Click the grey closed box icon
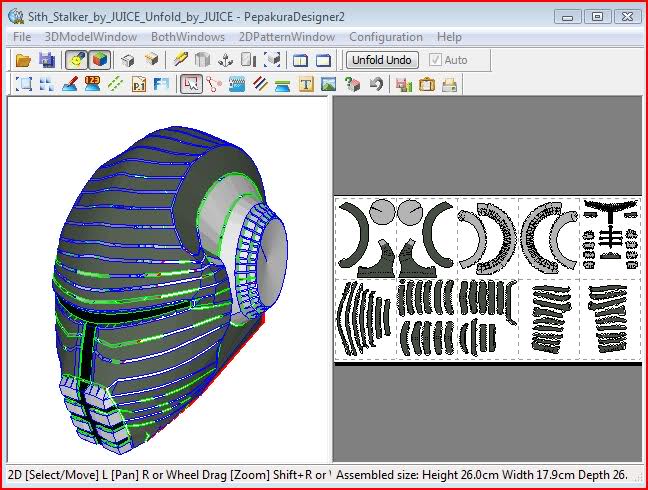Screen dimensions: 648x490 coord(128,60)
